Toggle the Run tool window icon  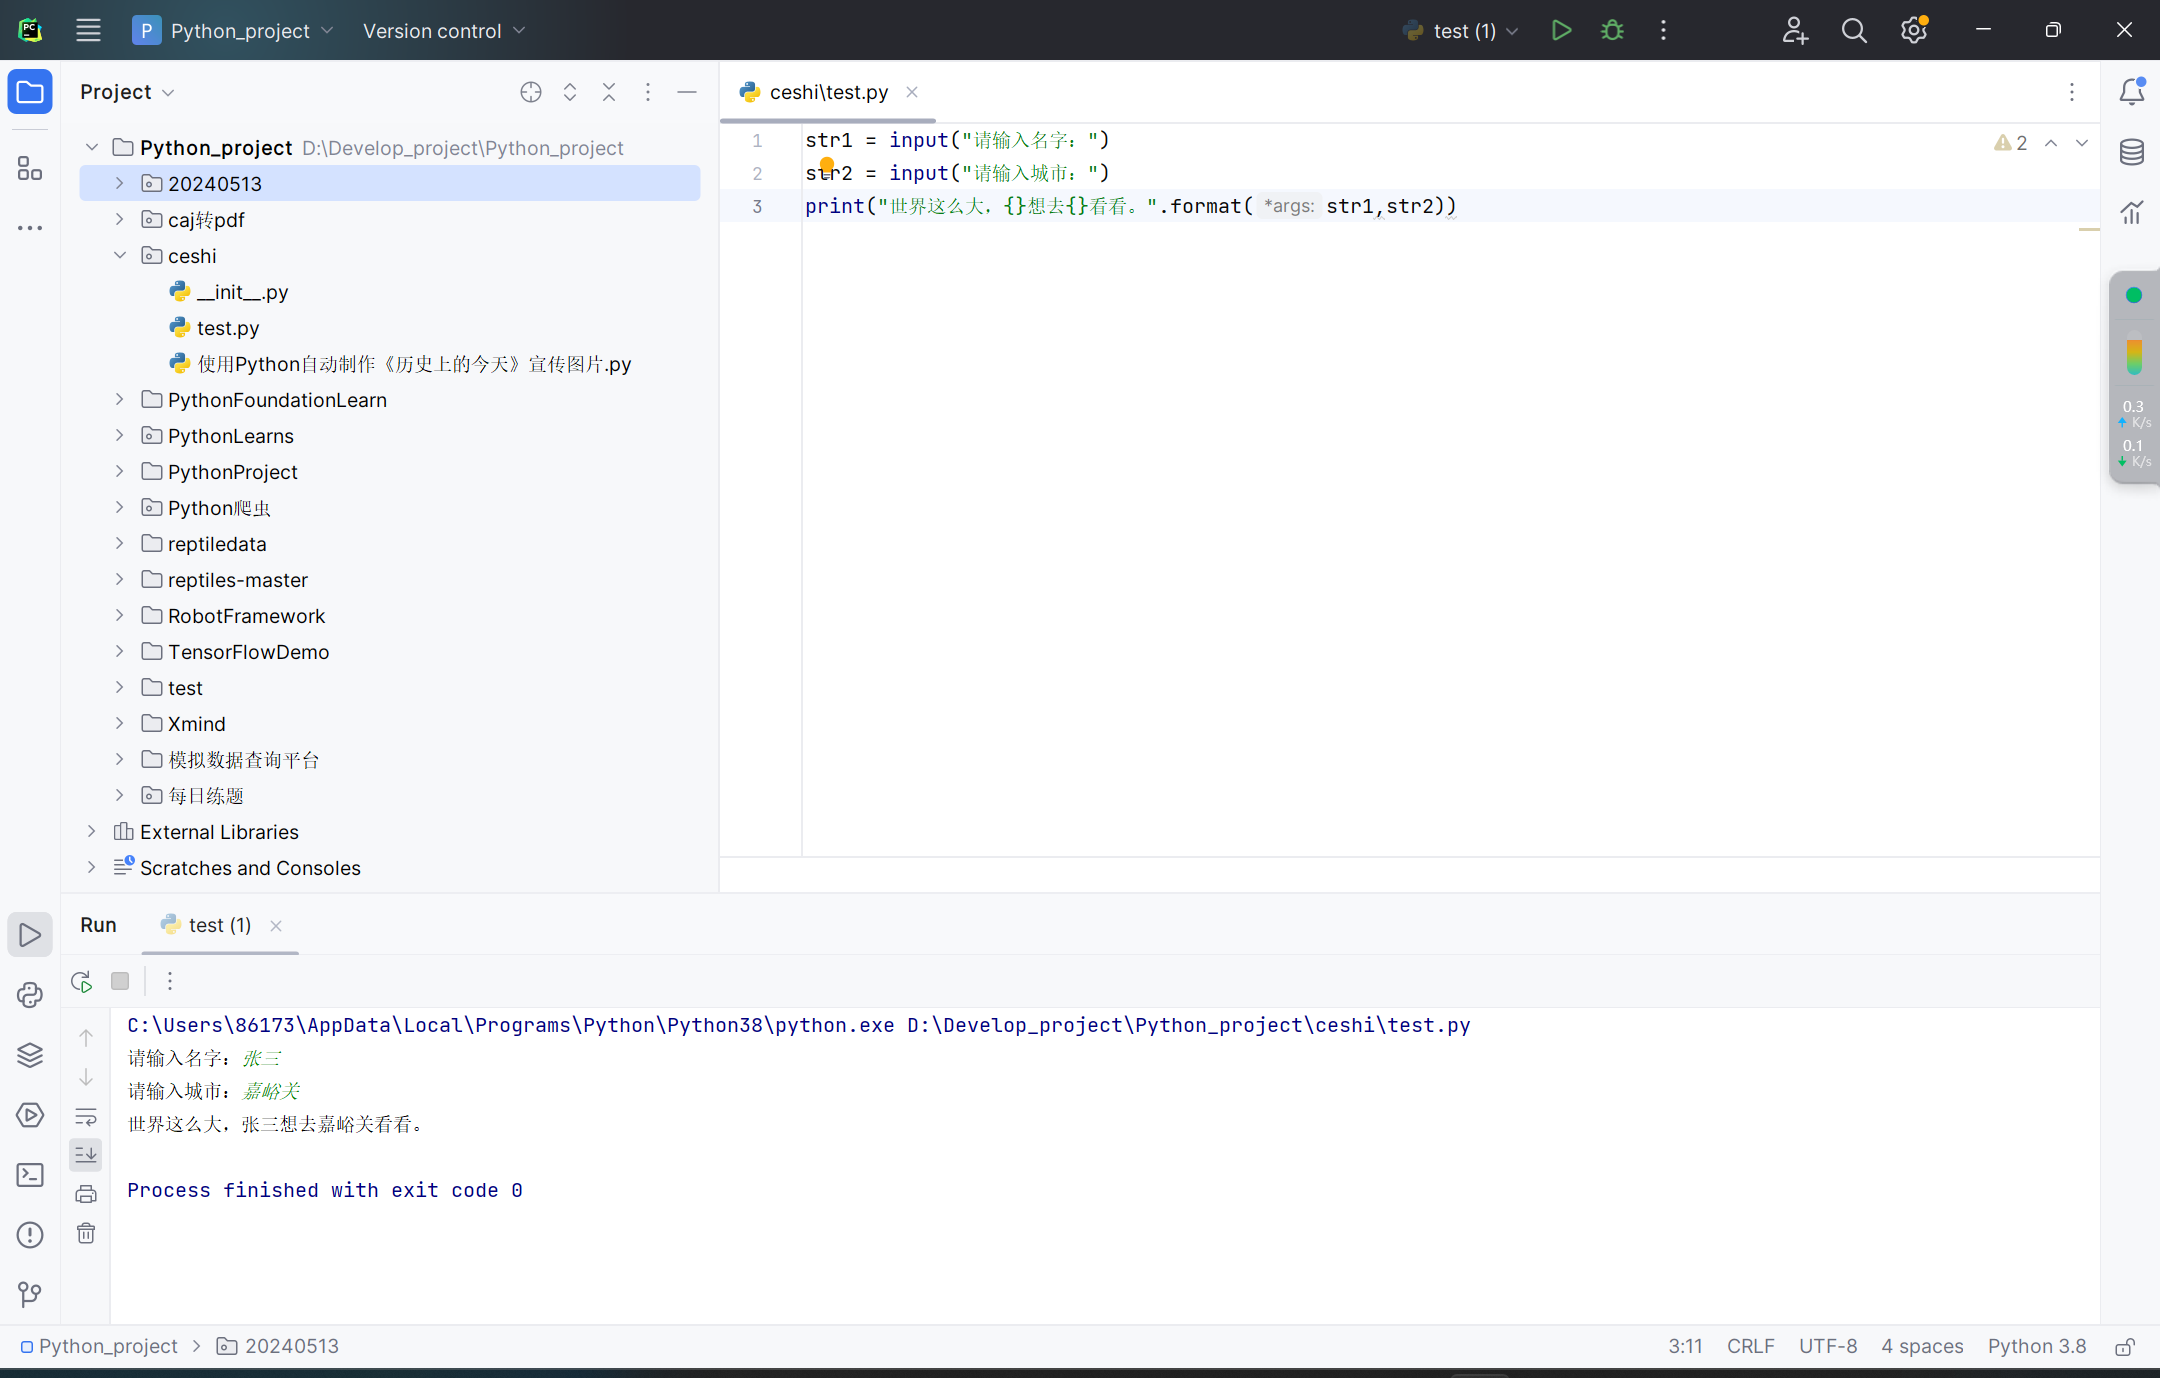(x=30, y=935)
